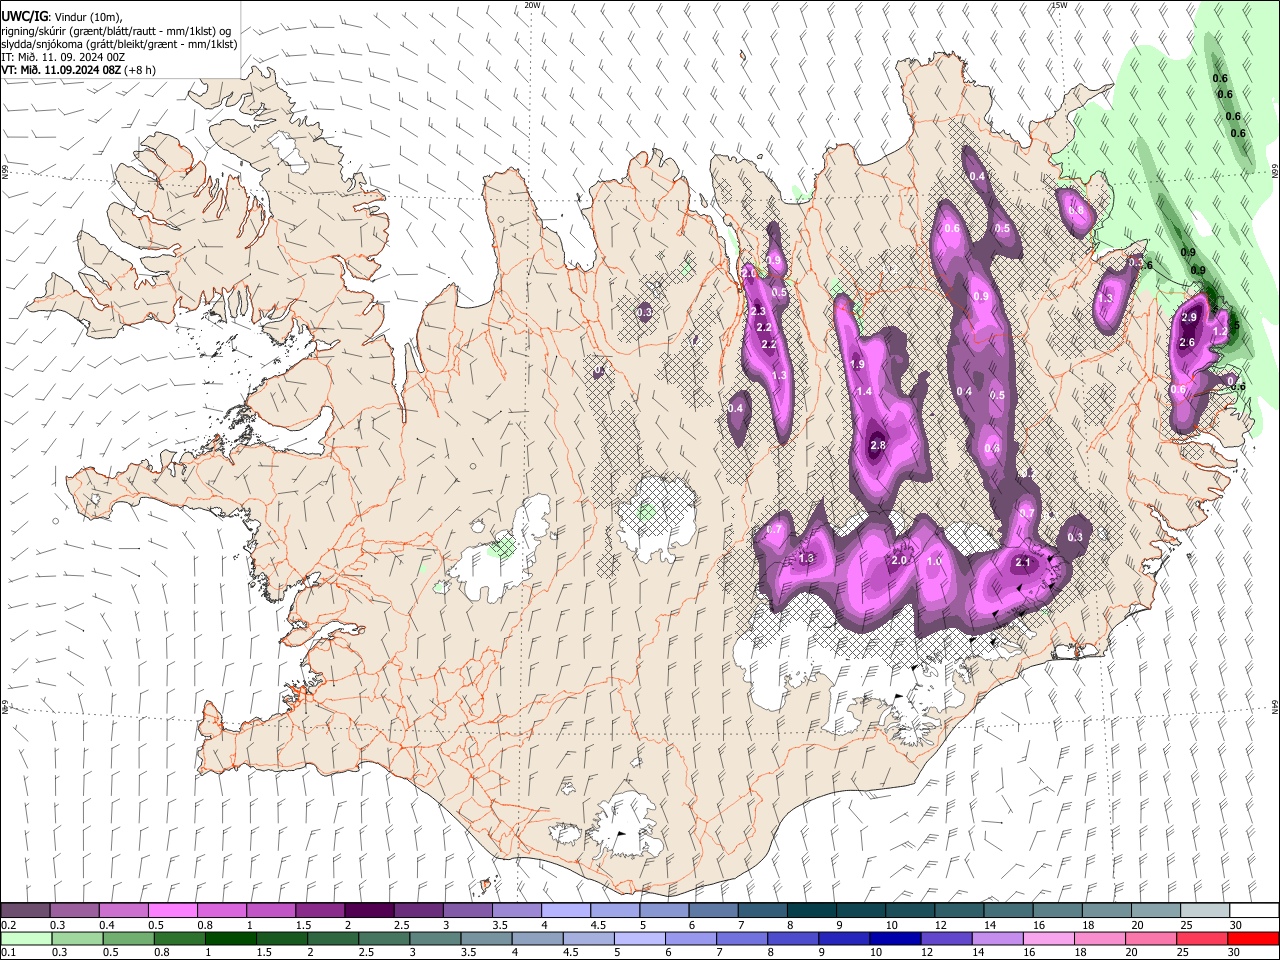Click the snow scale swatch between 1.5 and 2
The width and height of the screenshot is (1280, 960).
click(x=320, y=911)
